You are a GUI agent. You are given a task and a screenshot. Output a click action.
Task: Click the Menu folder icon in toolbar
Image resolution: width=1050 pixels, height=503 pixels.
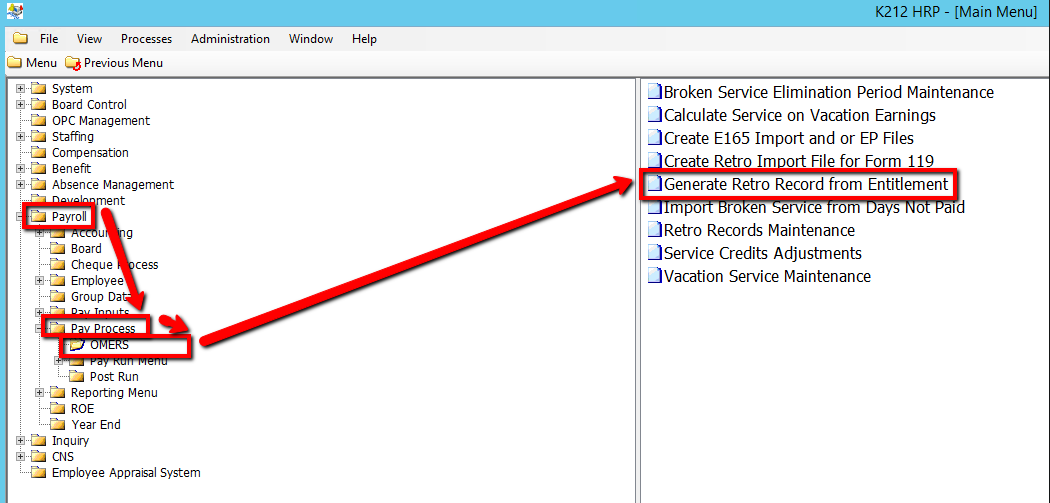click(14, 63)
